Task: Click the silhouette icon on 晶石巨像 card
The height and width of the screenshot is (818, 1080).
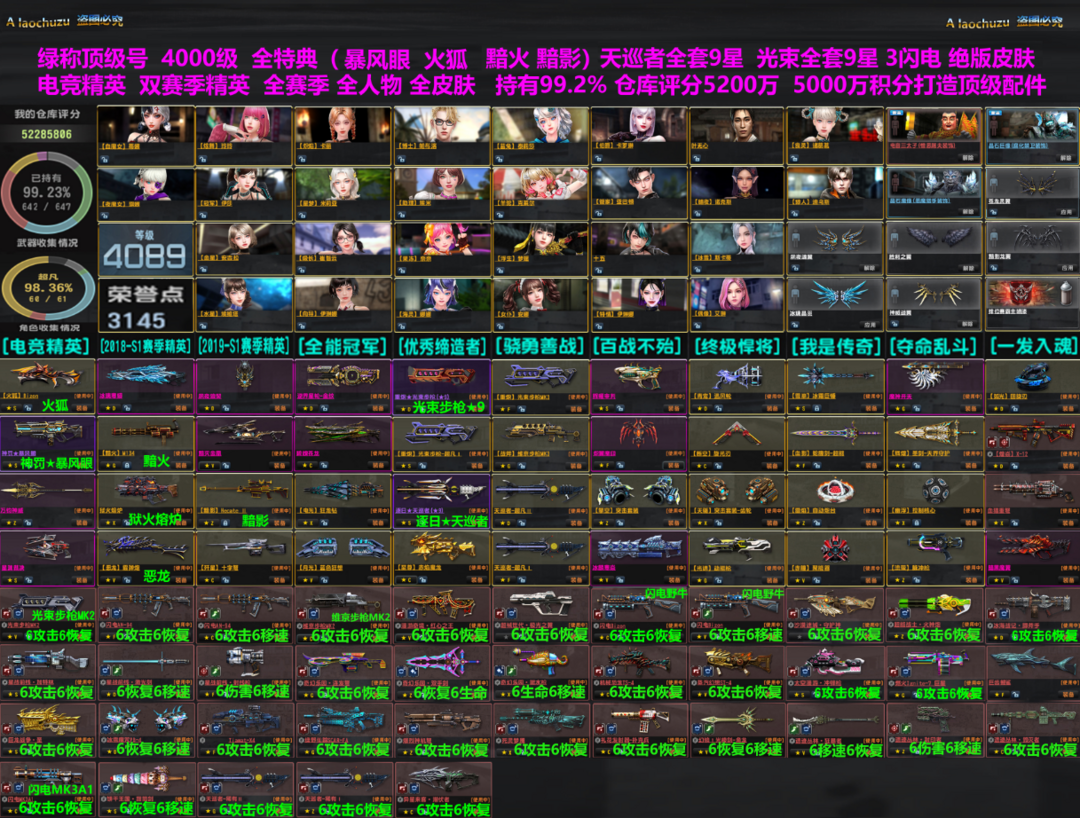Action: [994, 126]
